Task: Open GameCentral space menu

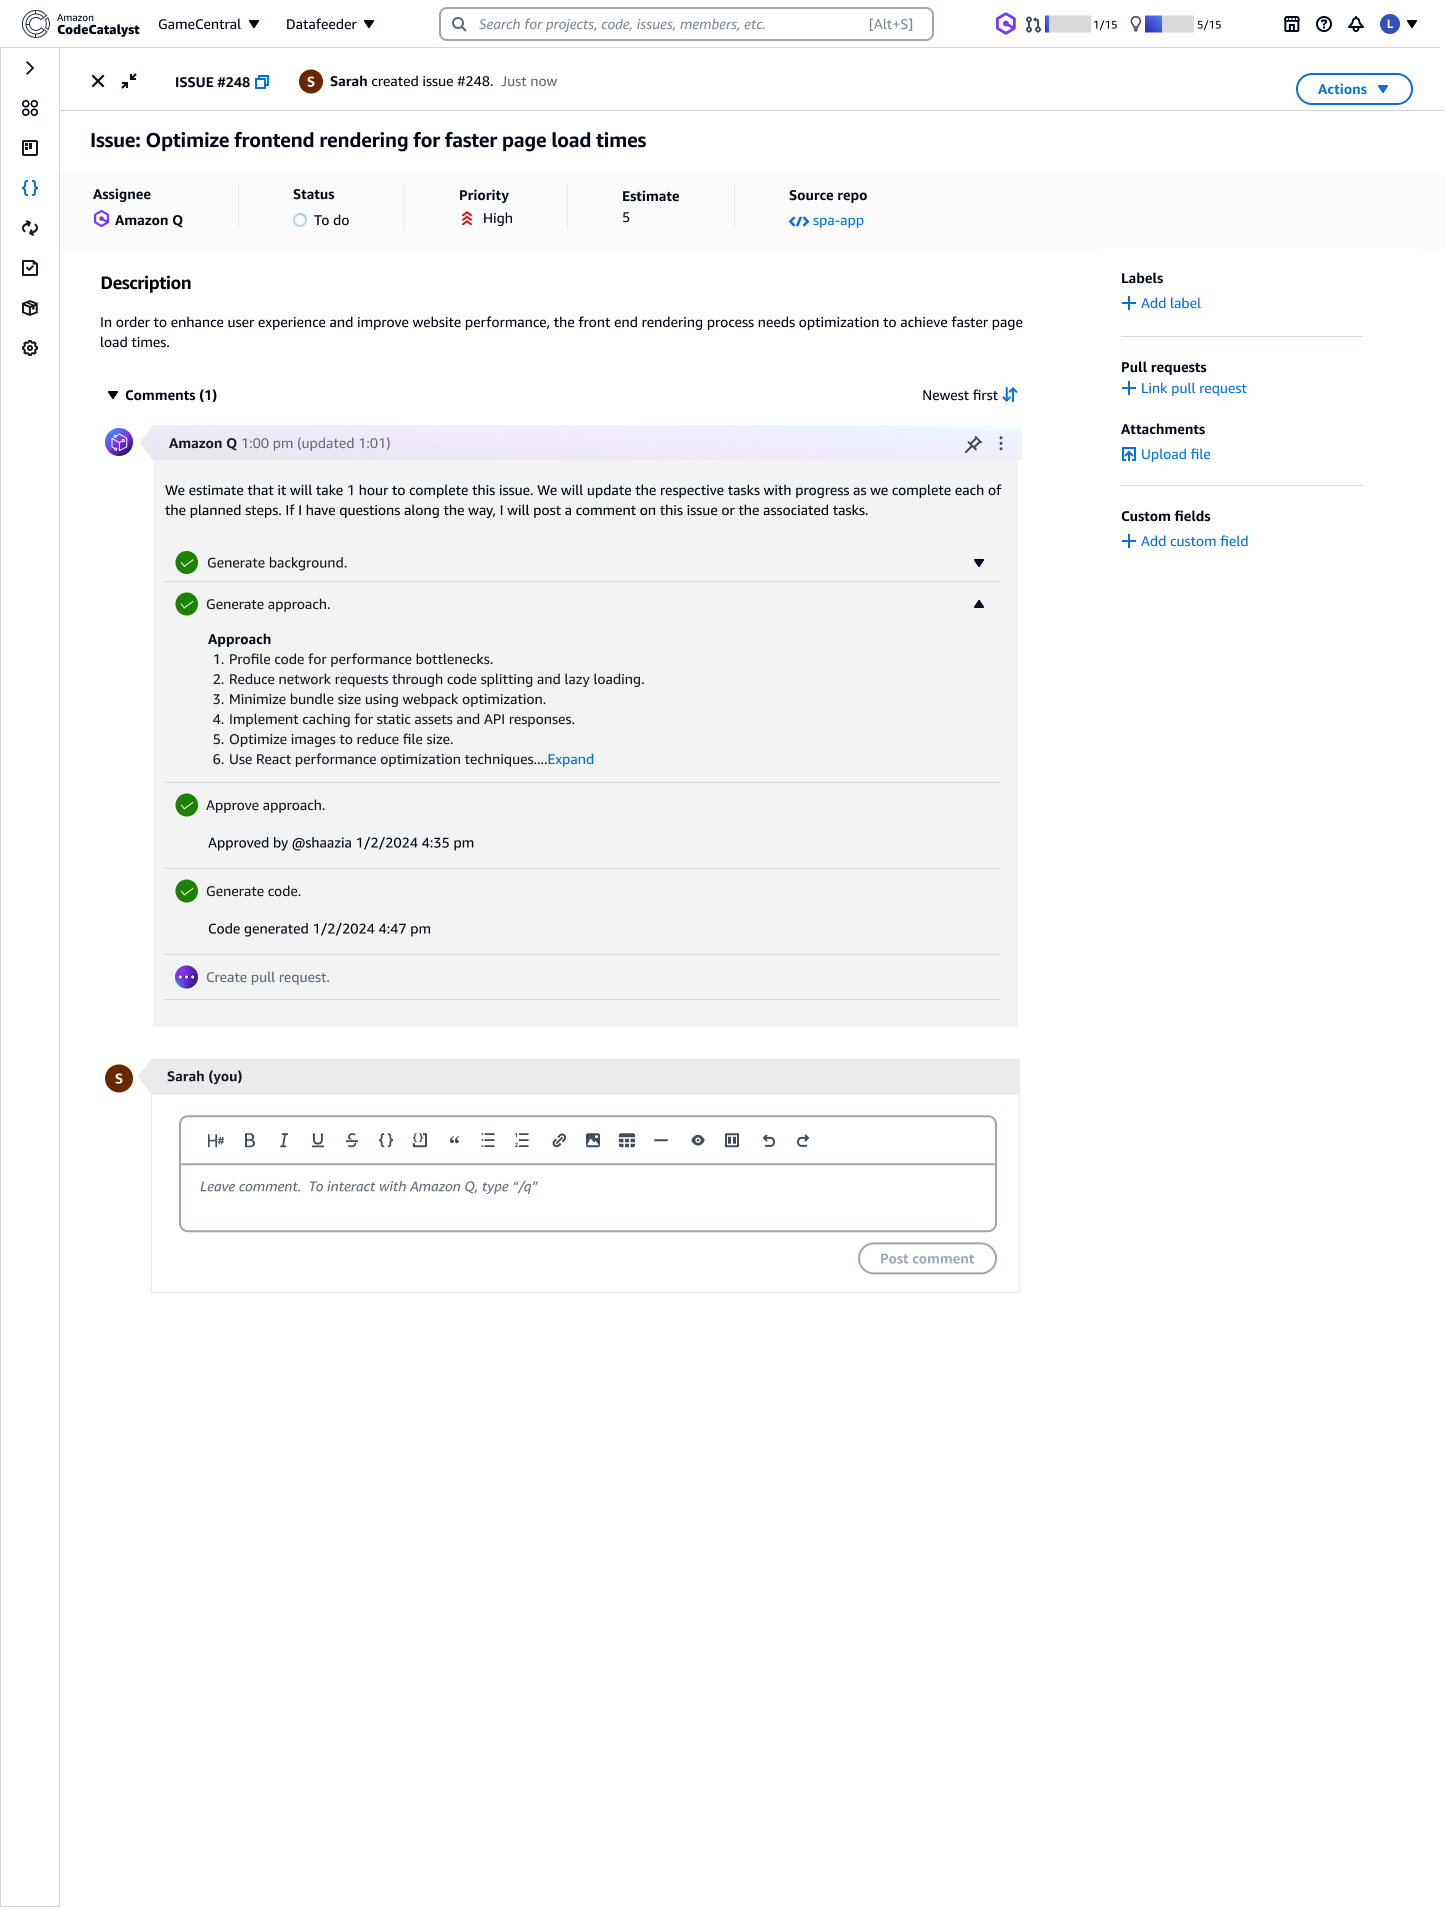Action: pos(209,24)
